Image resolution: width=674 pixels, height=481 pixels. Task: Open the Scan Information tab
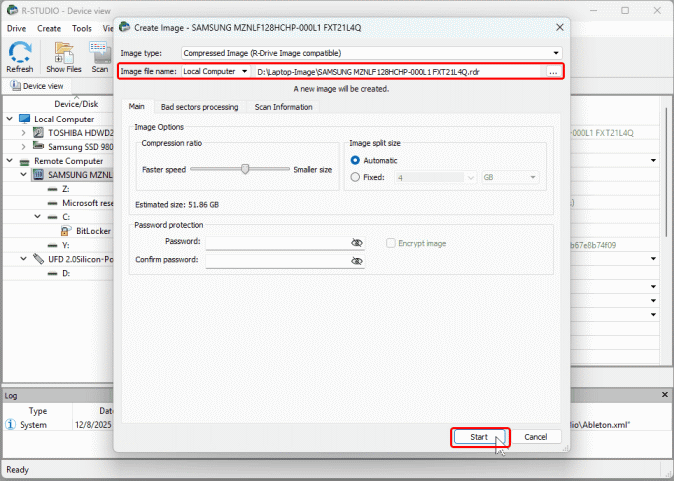pos(283,107)
